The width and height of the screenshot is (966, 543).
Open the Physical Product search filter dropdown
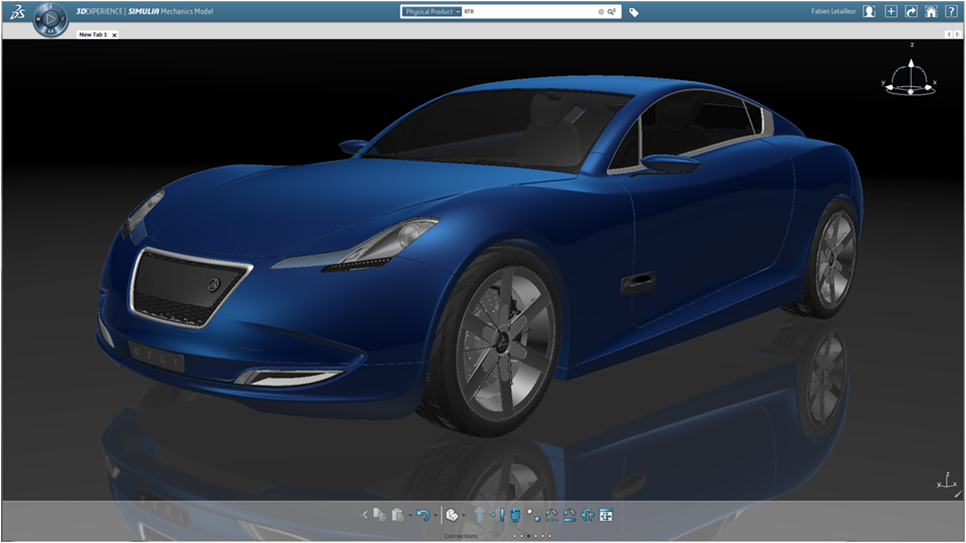point(431,12)
